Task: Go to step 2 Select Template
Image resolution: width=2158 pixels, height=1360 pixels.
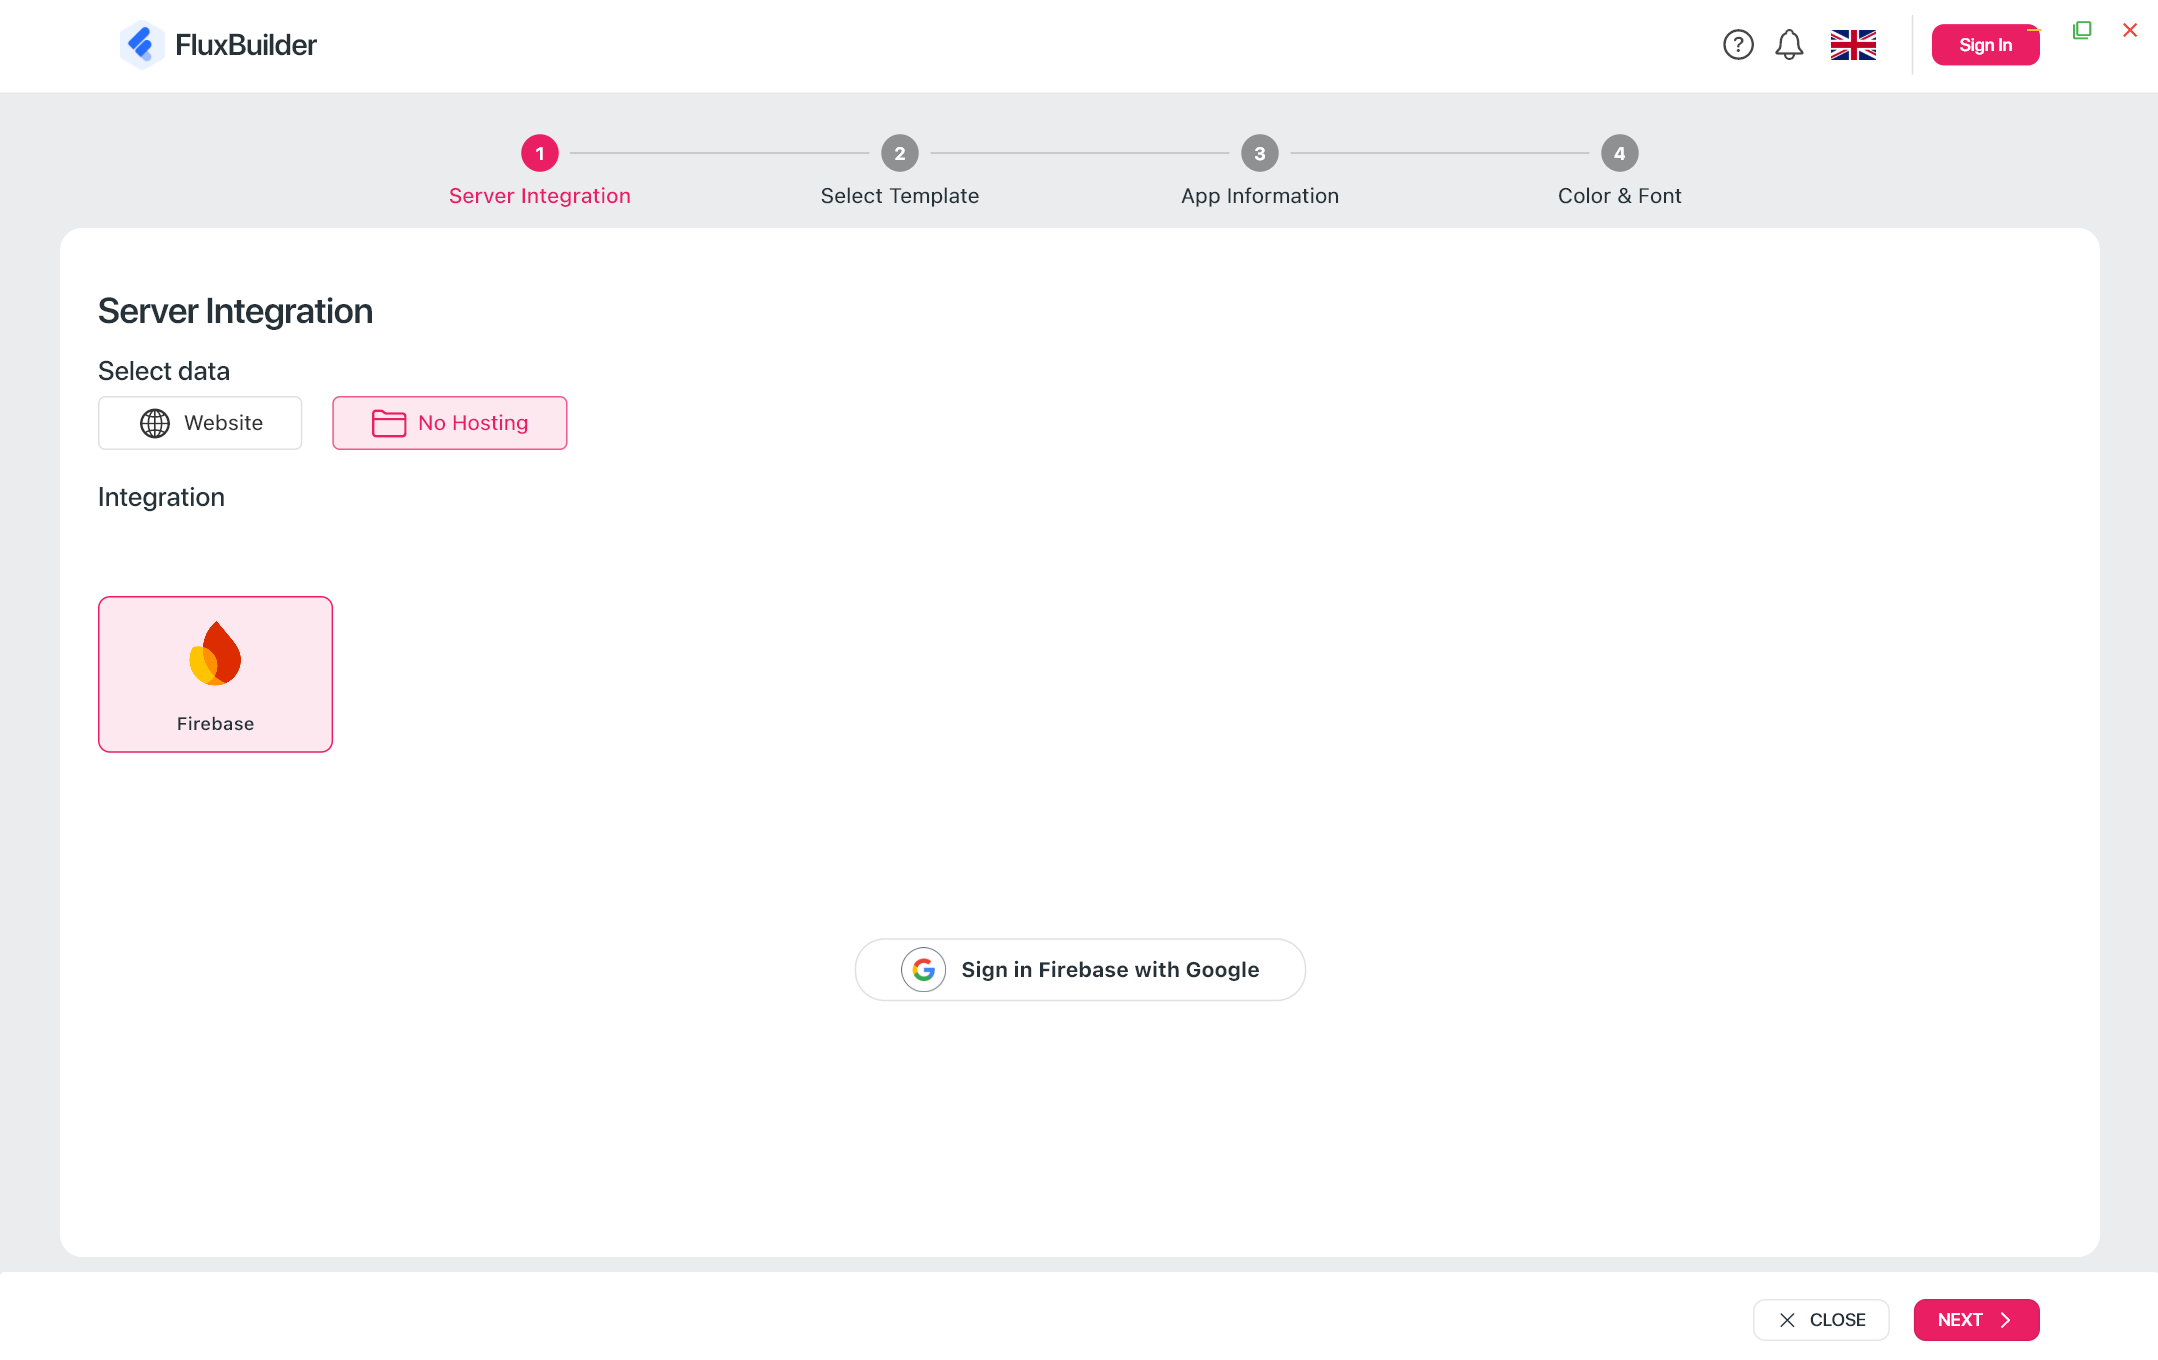Action: pyautogui.click(x=899, y=154)
